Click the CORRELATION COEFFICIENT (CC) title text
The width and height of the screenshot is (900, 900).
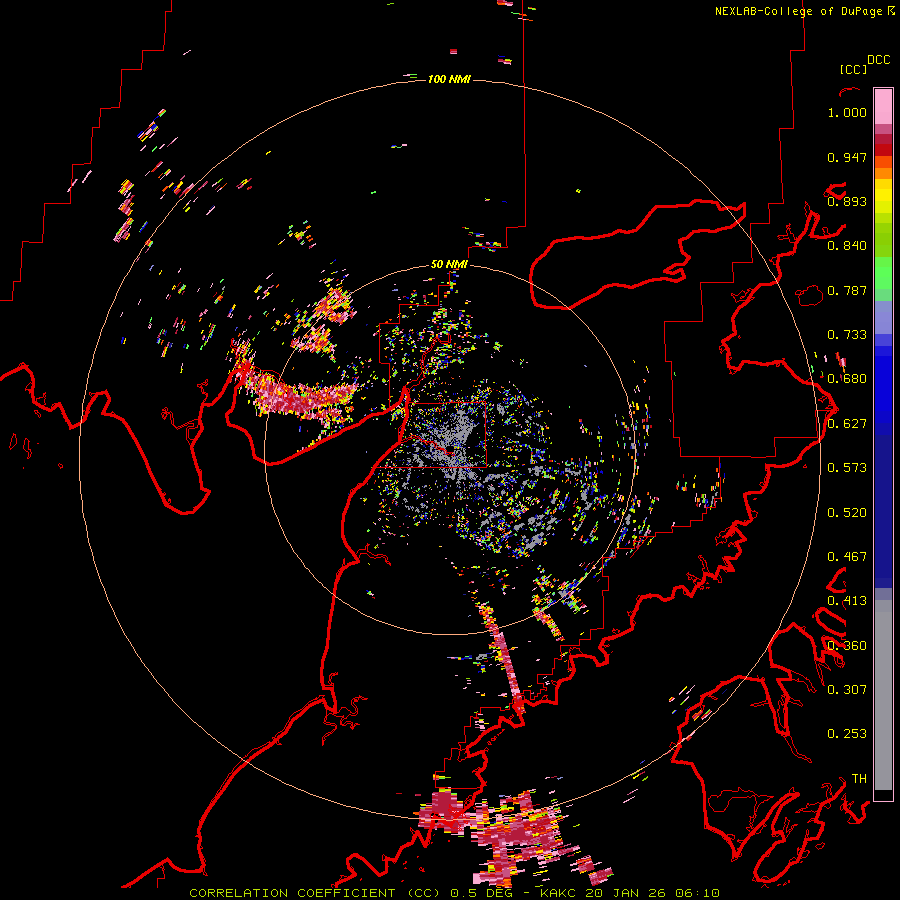coord(315,893)
